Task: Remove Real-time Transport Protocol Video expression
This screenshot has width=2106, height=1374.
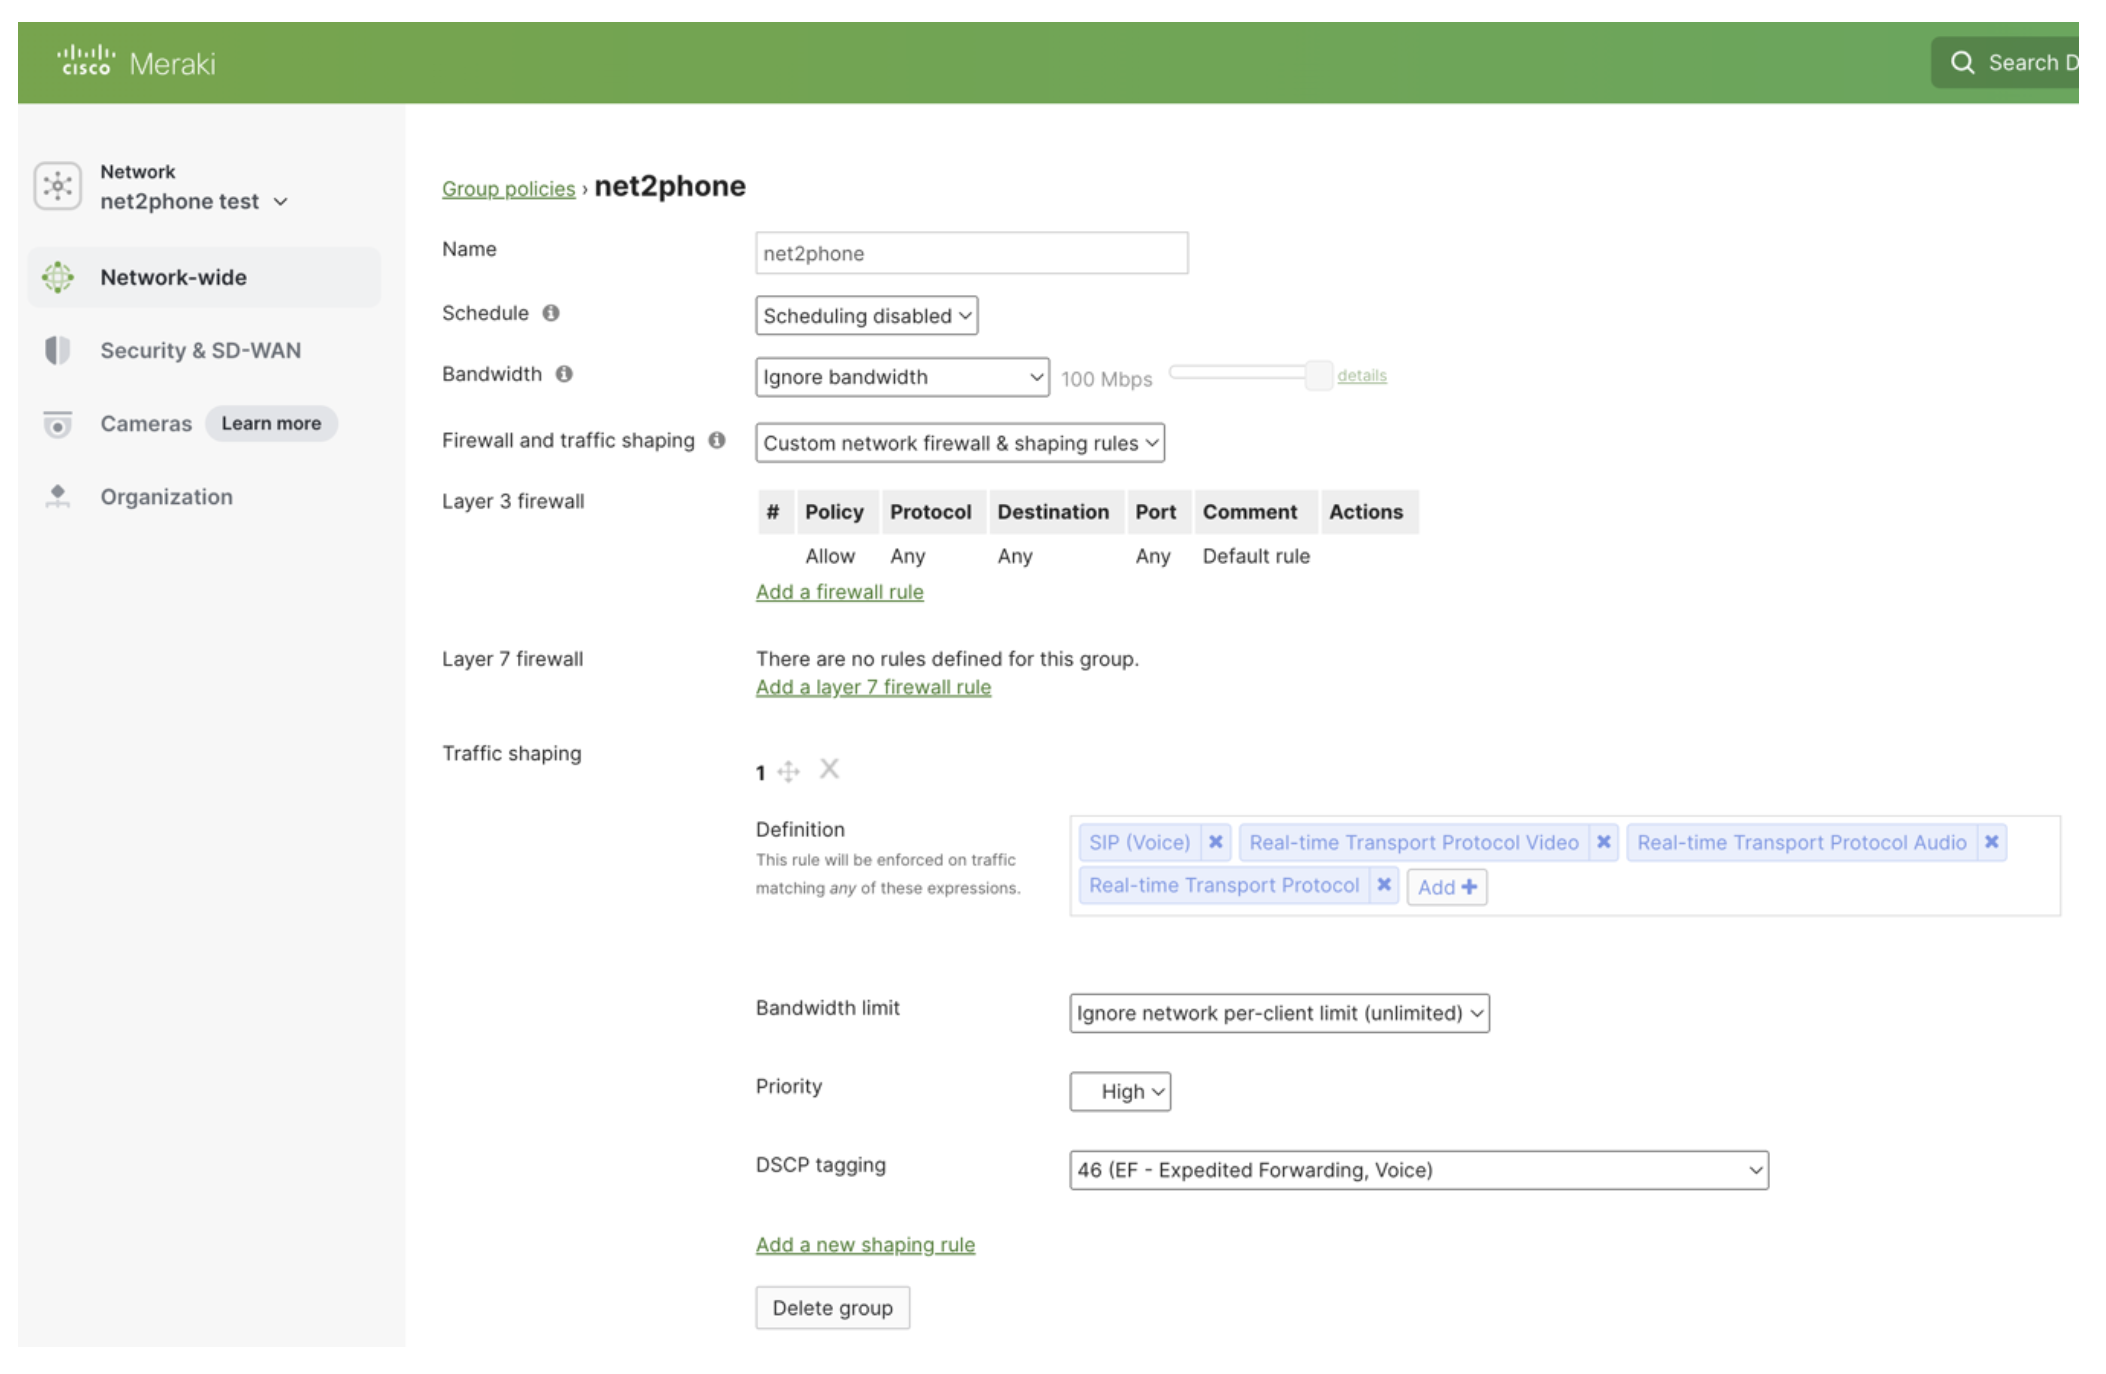Action: tap(1603, 842)
